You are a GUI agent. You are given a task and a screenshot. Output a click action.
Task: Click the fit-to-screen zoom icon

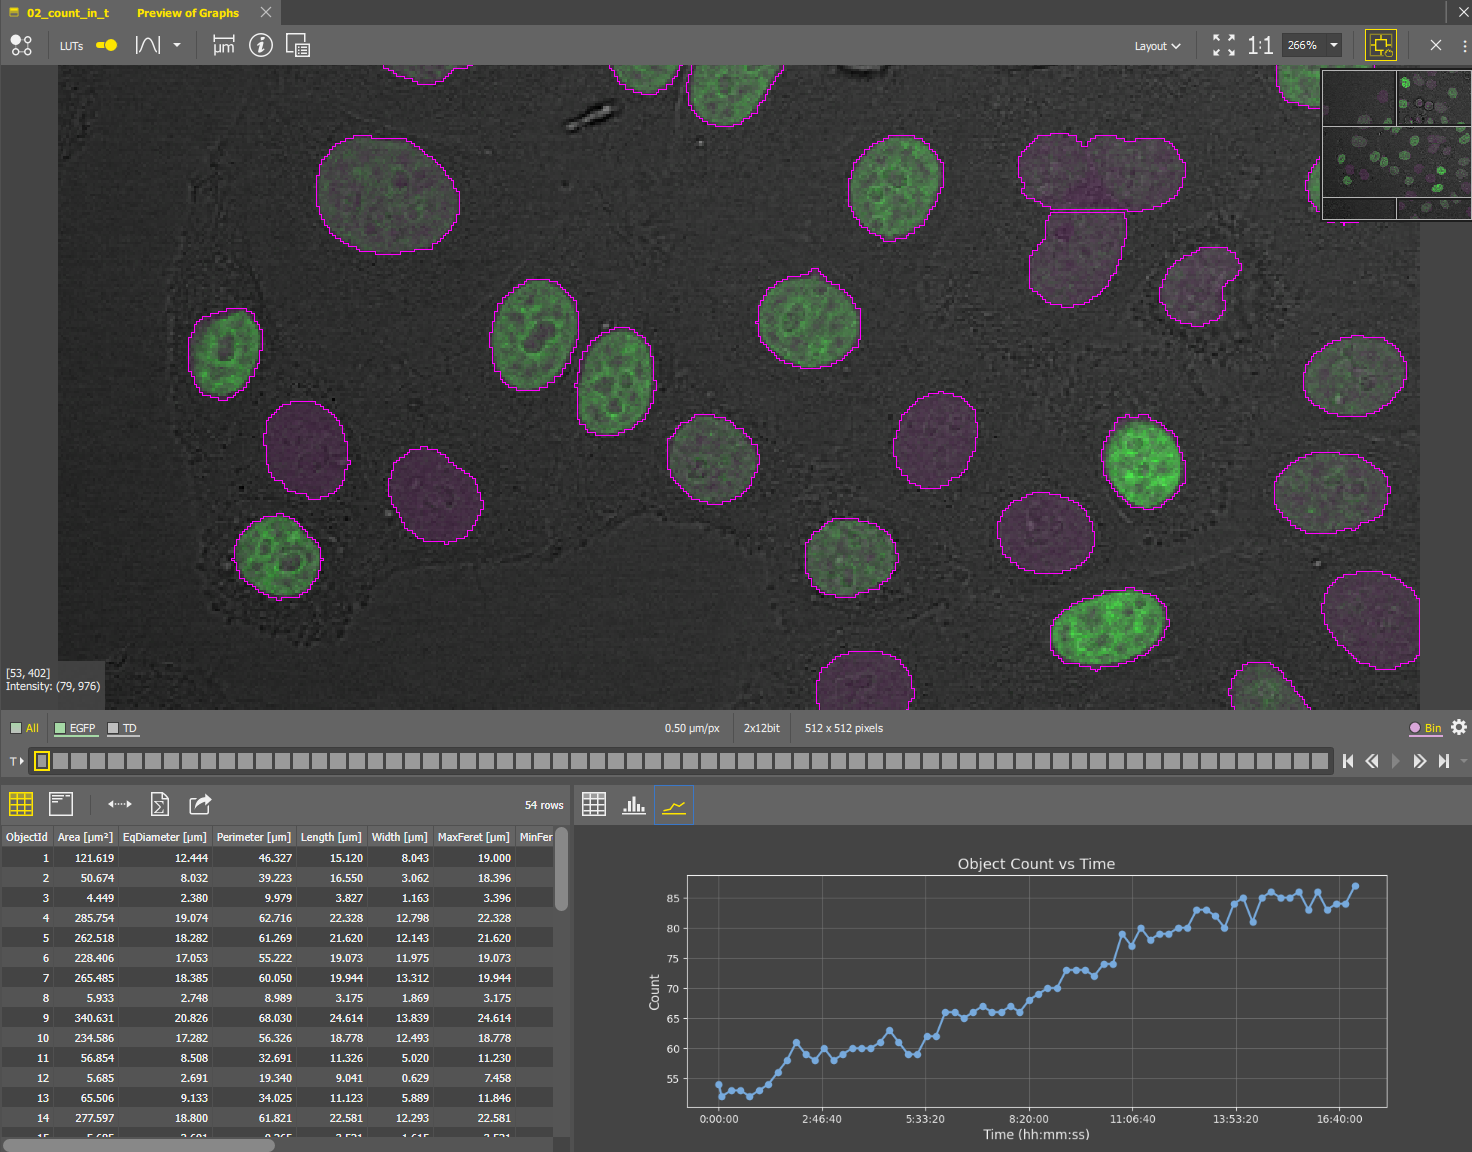[x=1223, y=45]
